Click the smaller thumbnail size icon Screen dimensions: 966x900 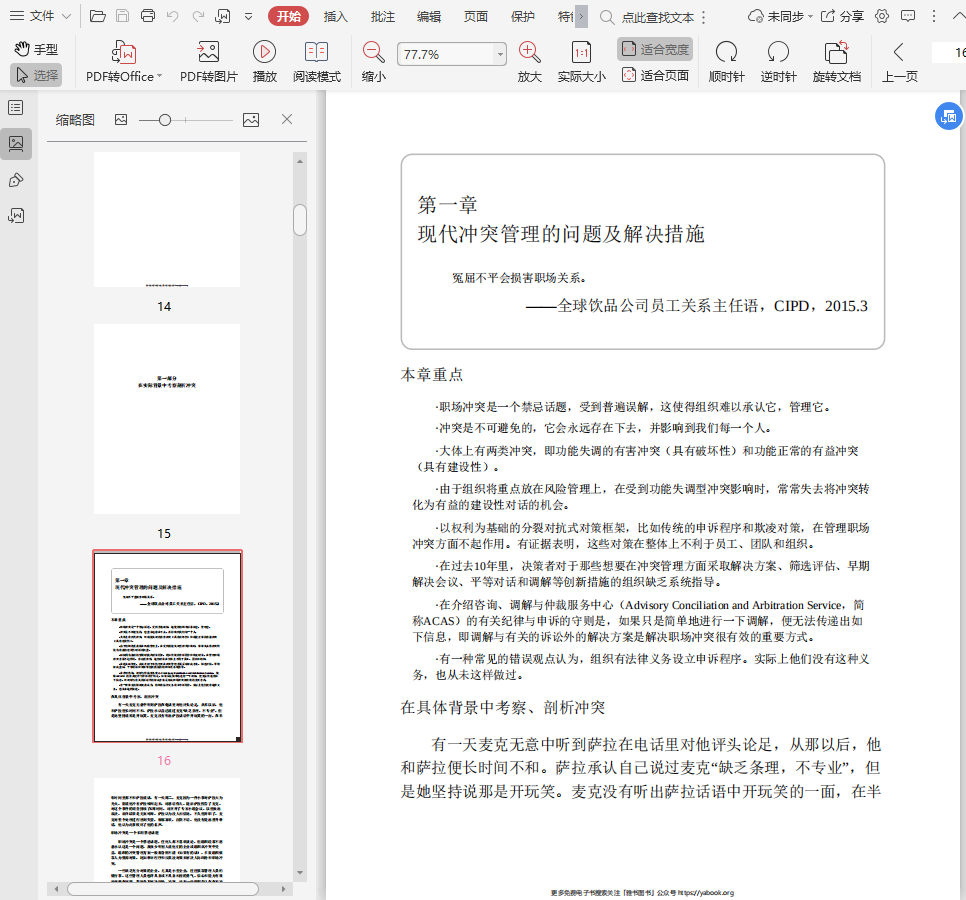121,120
